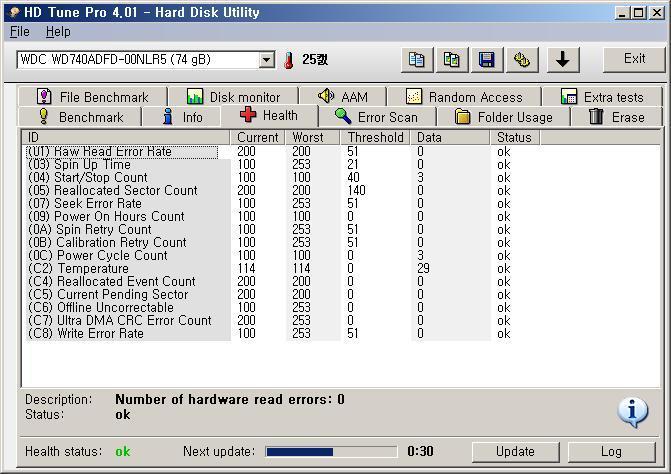Click the Error Scan magnifier icon
Image resolution: width=671 pixels, height=474 pixels.
343,116
